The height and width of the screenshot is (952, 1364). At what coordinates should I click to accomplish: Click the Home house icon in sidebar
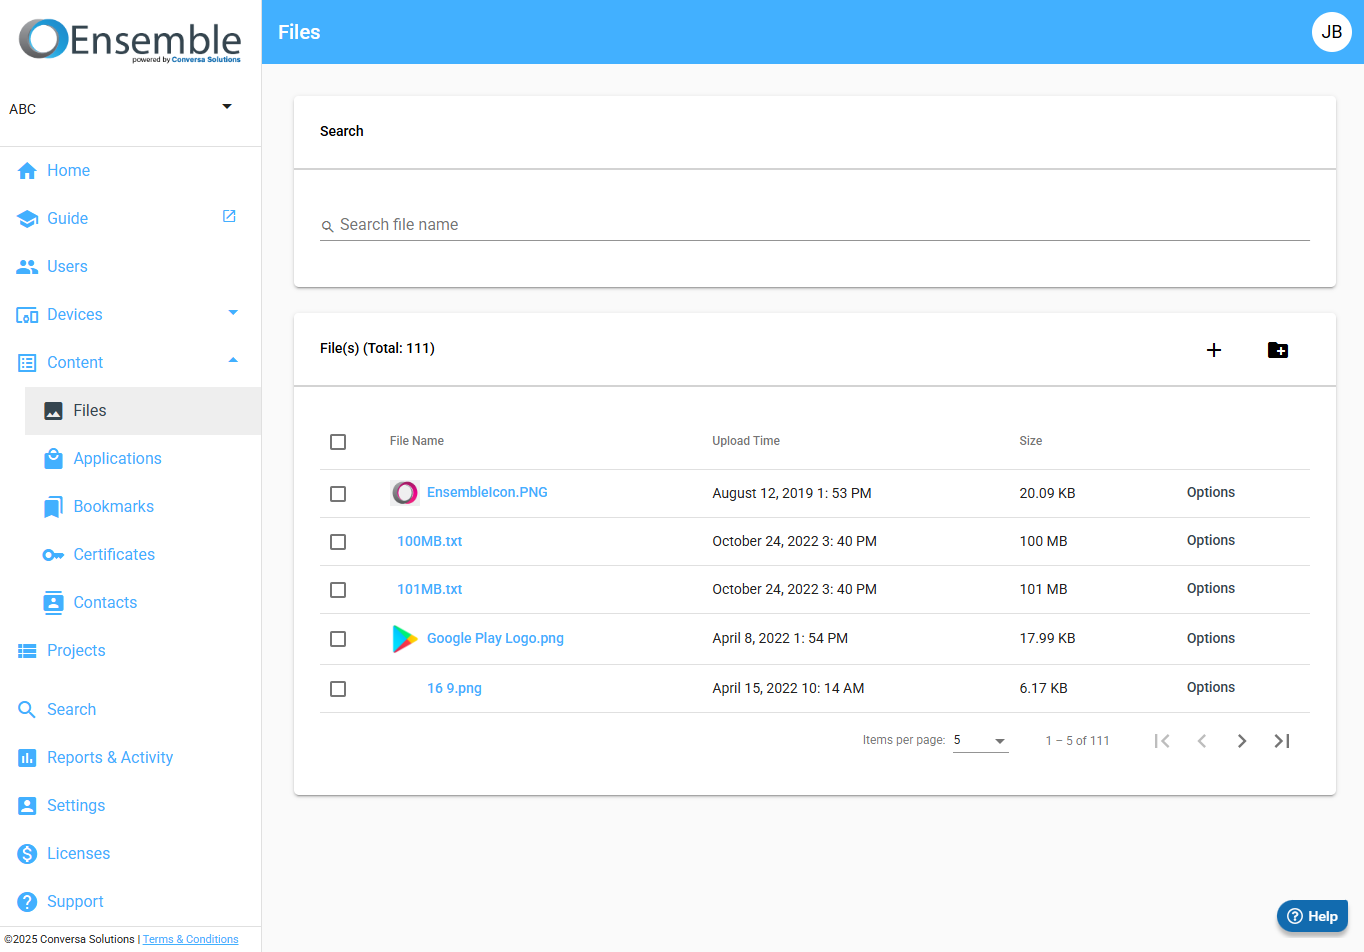pyautogui.click(x=27, y=171)
